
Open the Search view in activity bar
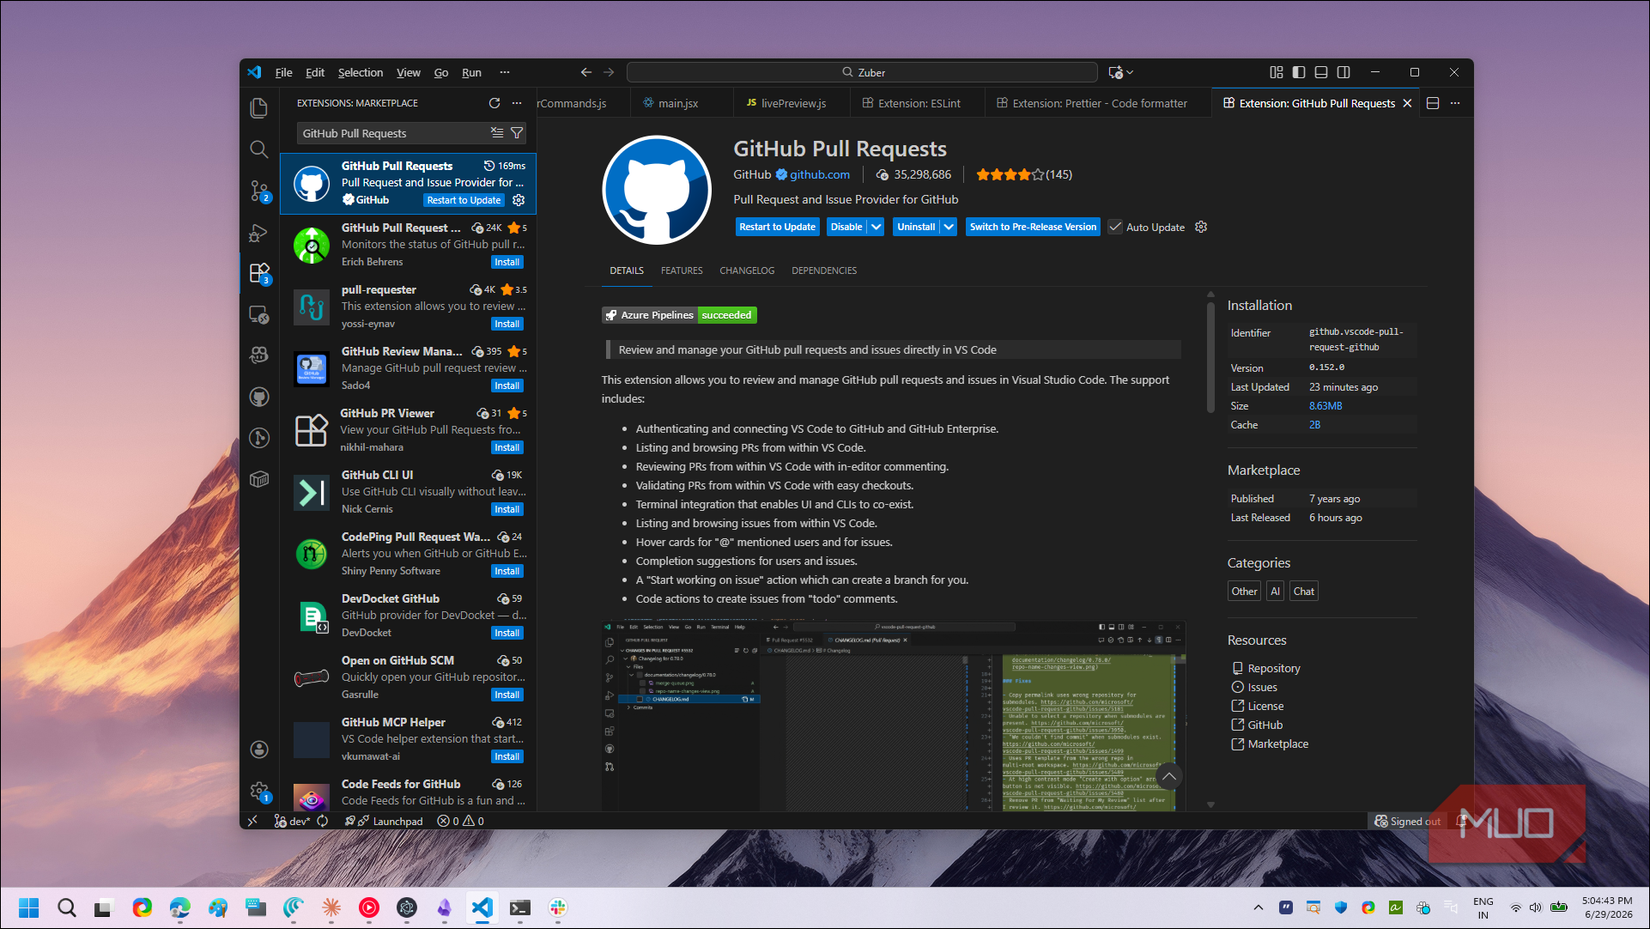click(x=259, y=150)
